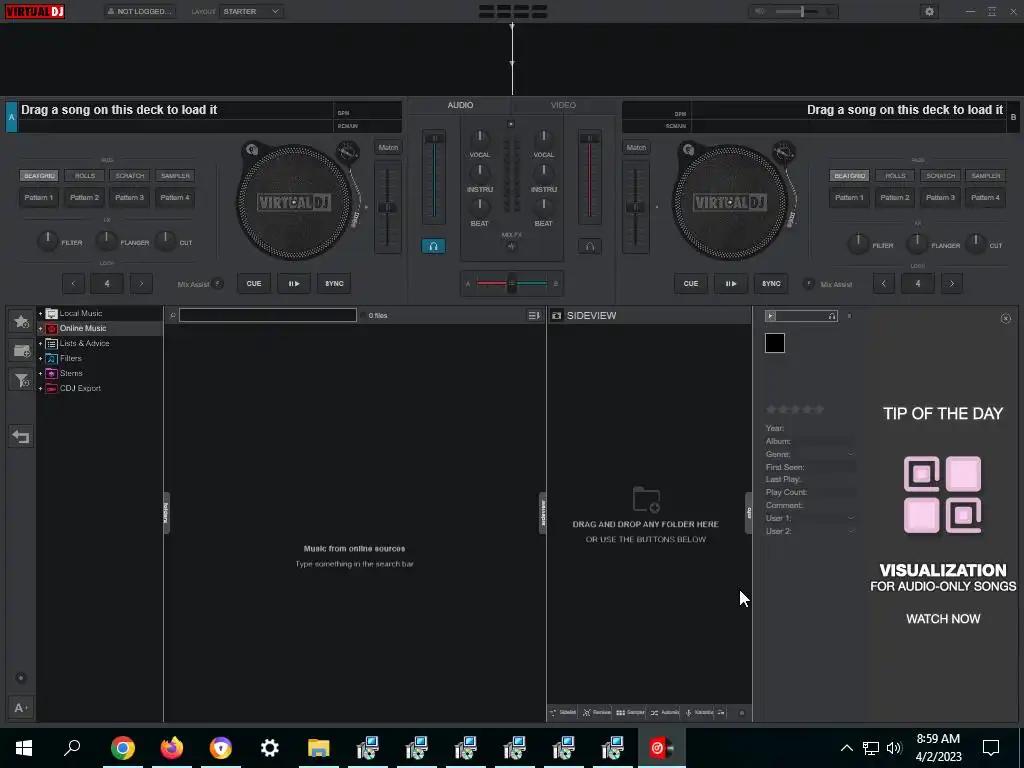Add a filter folder with funnel icon

[21, 380]
